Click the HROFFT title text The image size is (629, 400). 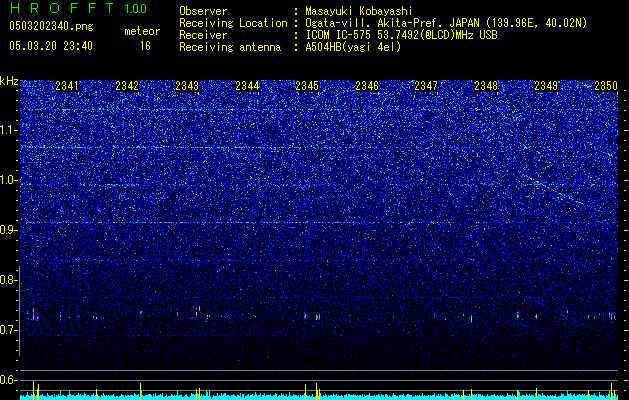coord(62,8)
